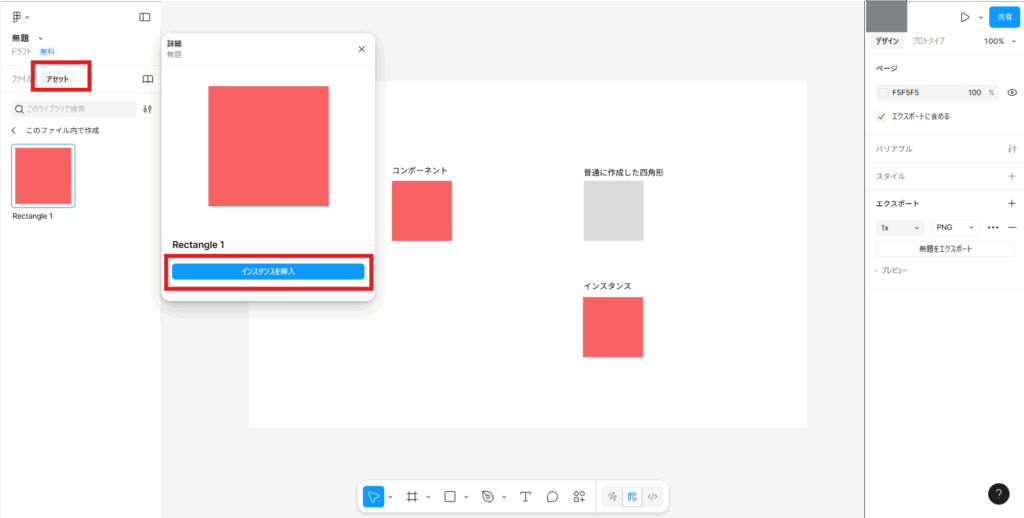This screenshot has height=518, width=1024.
Task: Click the F5F5F5 page color swatch
Action: [883, 92]
